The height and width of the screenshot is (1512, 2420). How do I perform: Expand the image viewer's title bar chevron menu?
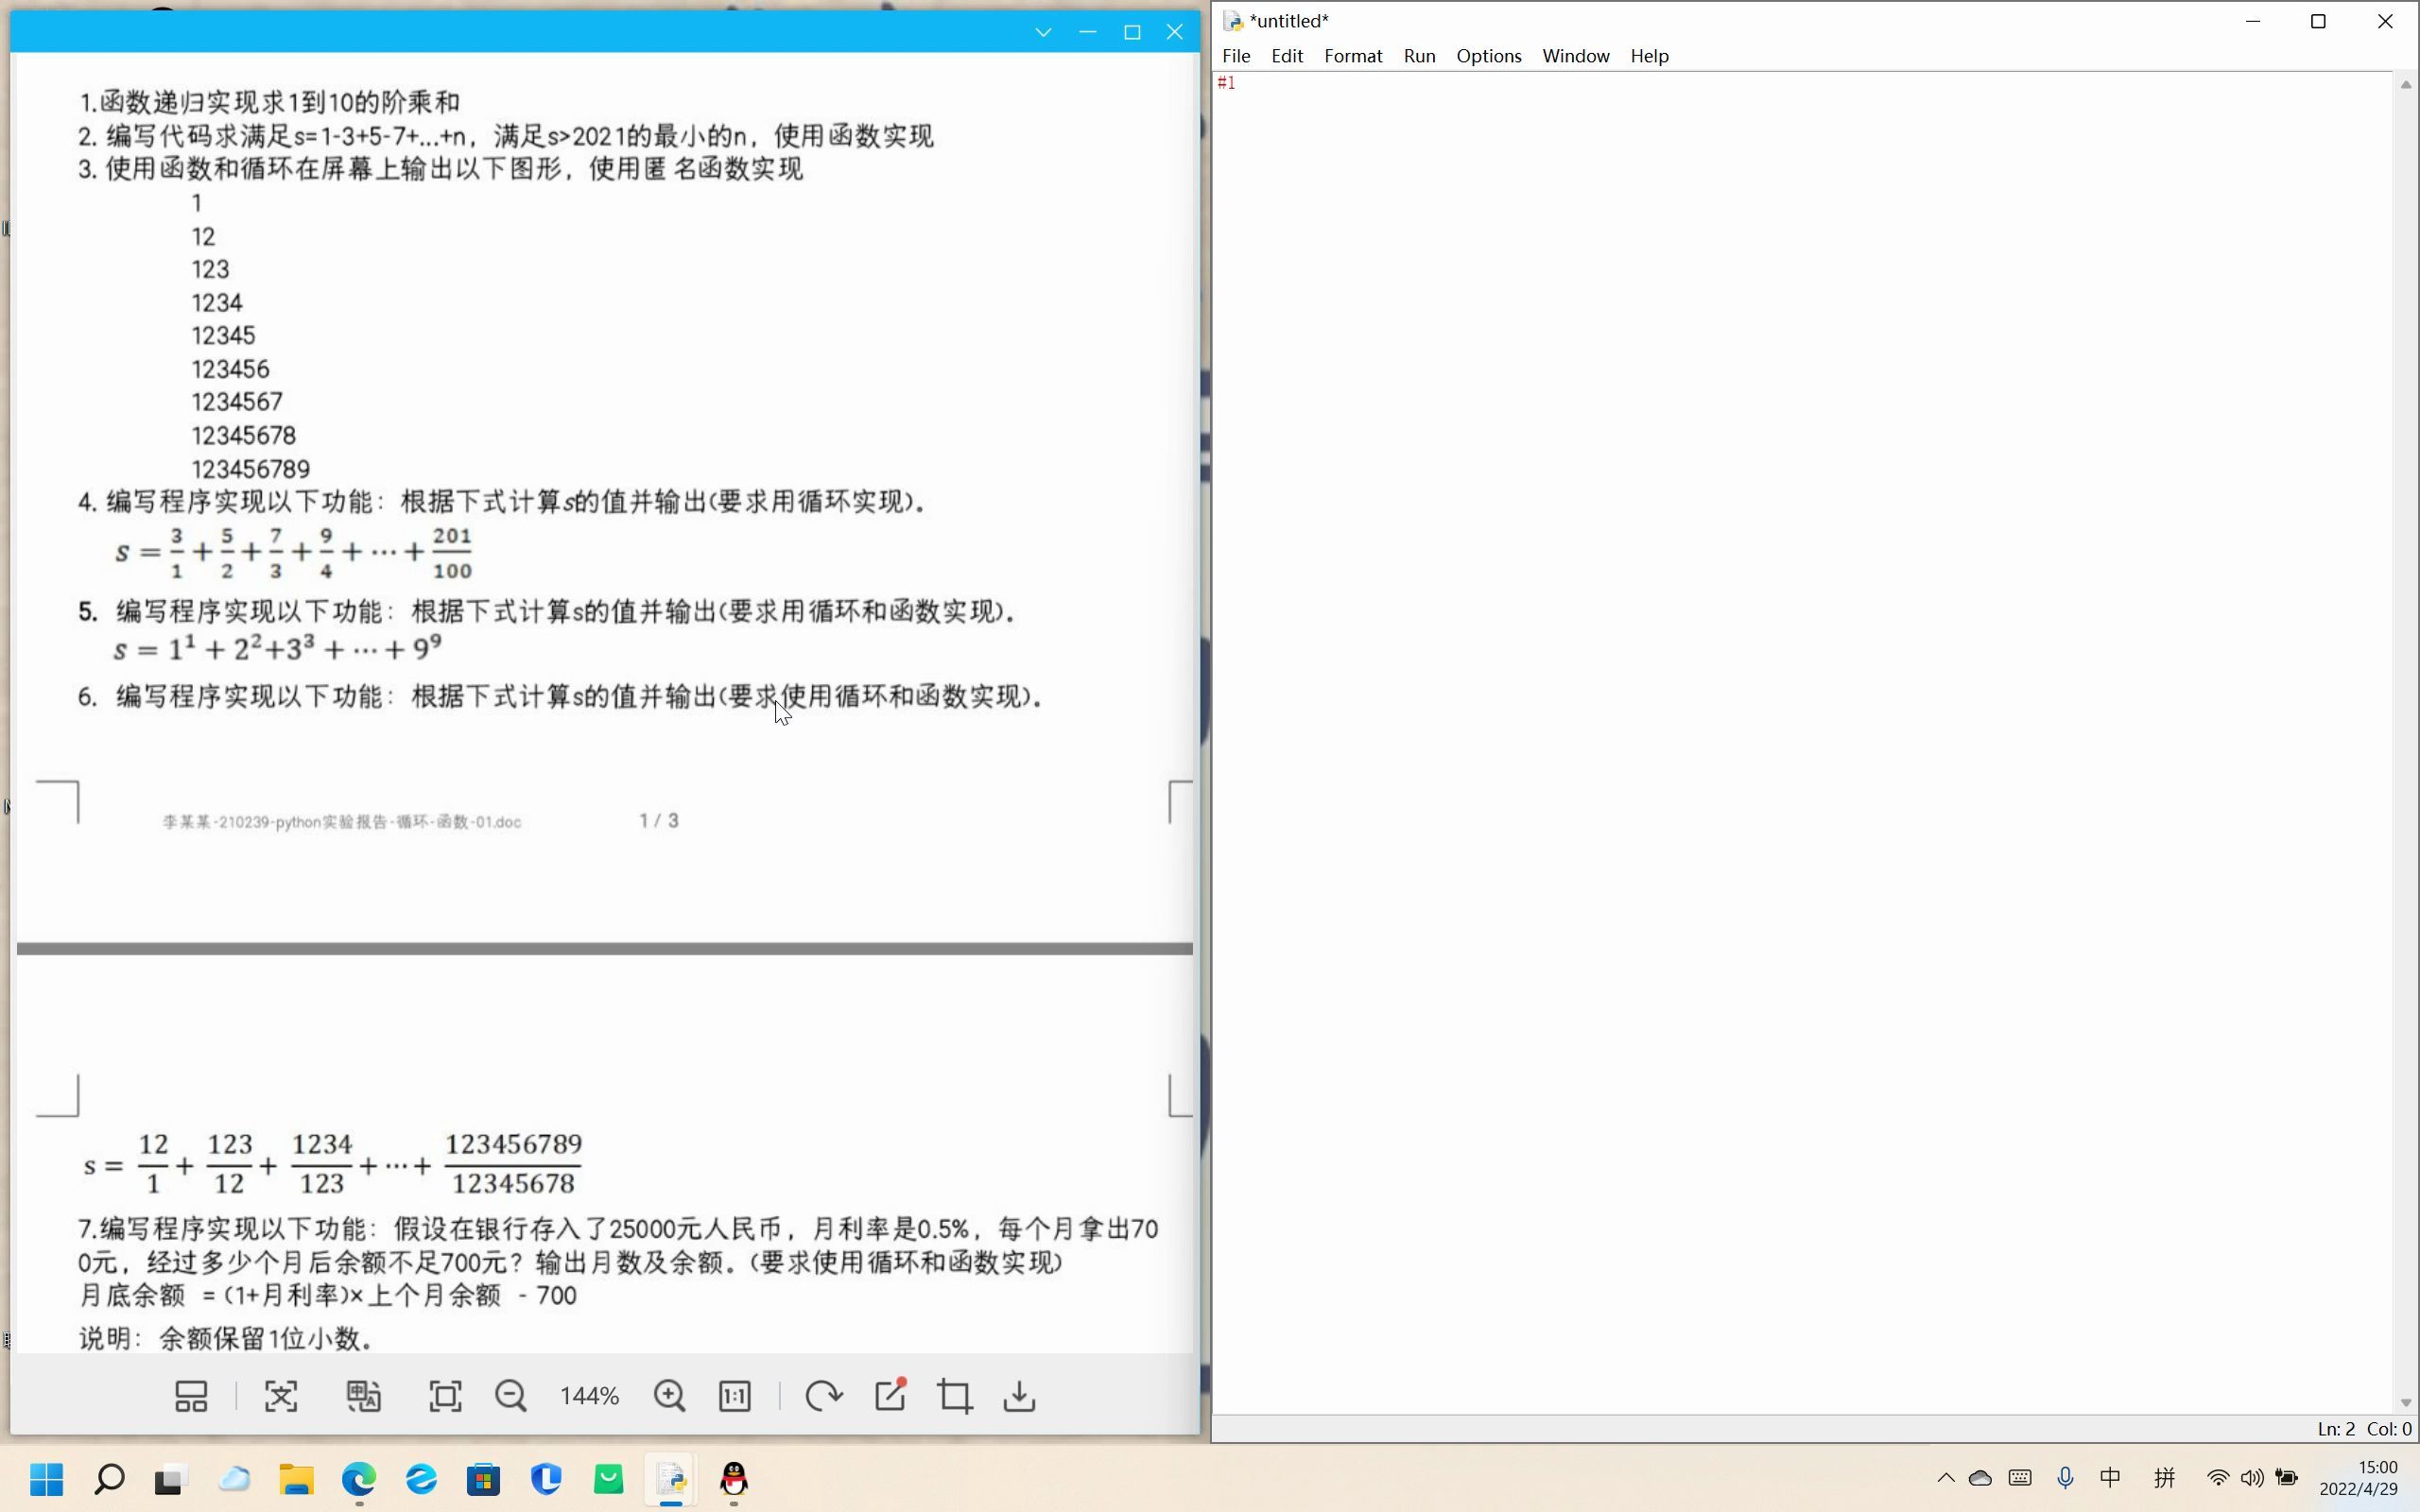1043,32
